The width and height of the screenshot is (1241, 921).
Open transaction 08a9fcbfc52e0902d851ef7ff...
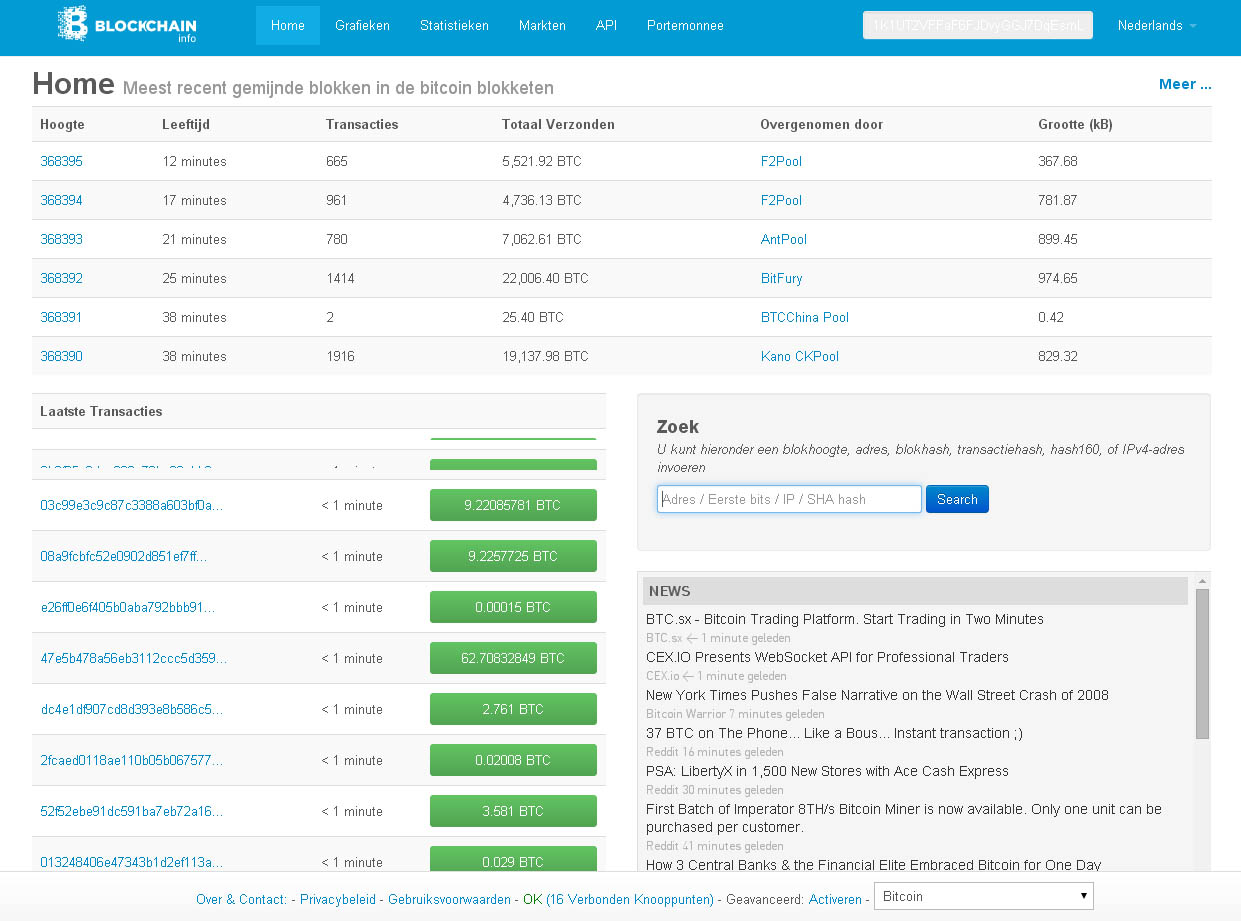pos(124,556)
